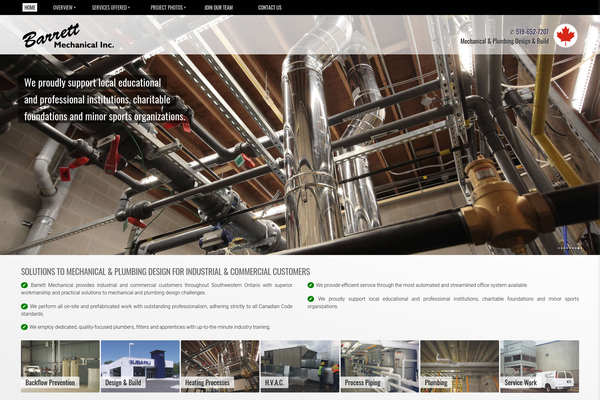Open the H.V.A.C. service thumbnail
The height and width of the screenshot is (400, 600).
click(300, 366)
